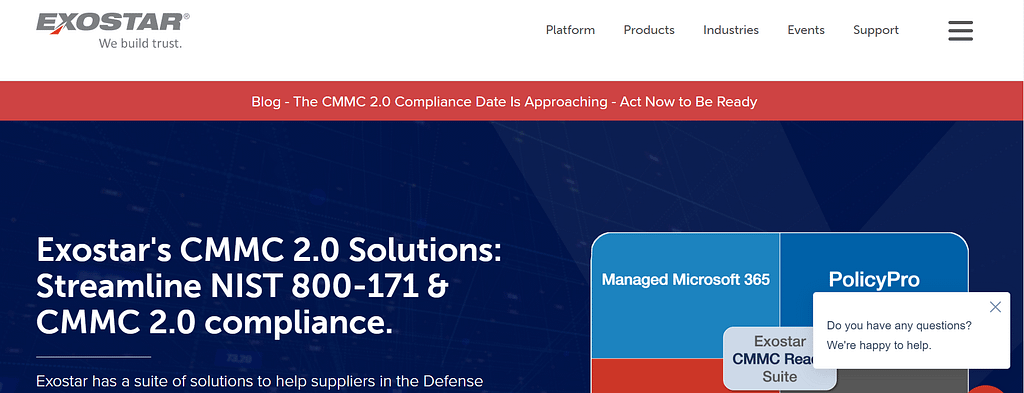Click the "We build trust." tagline
This screenshot has width=1024, height=393.
tap(140, 44)
